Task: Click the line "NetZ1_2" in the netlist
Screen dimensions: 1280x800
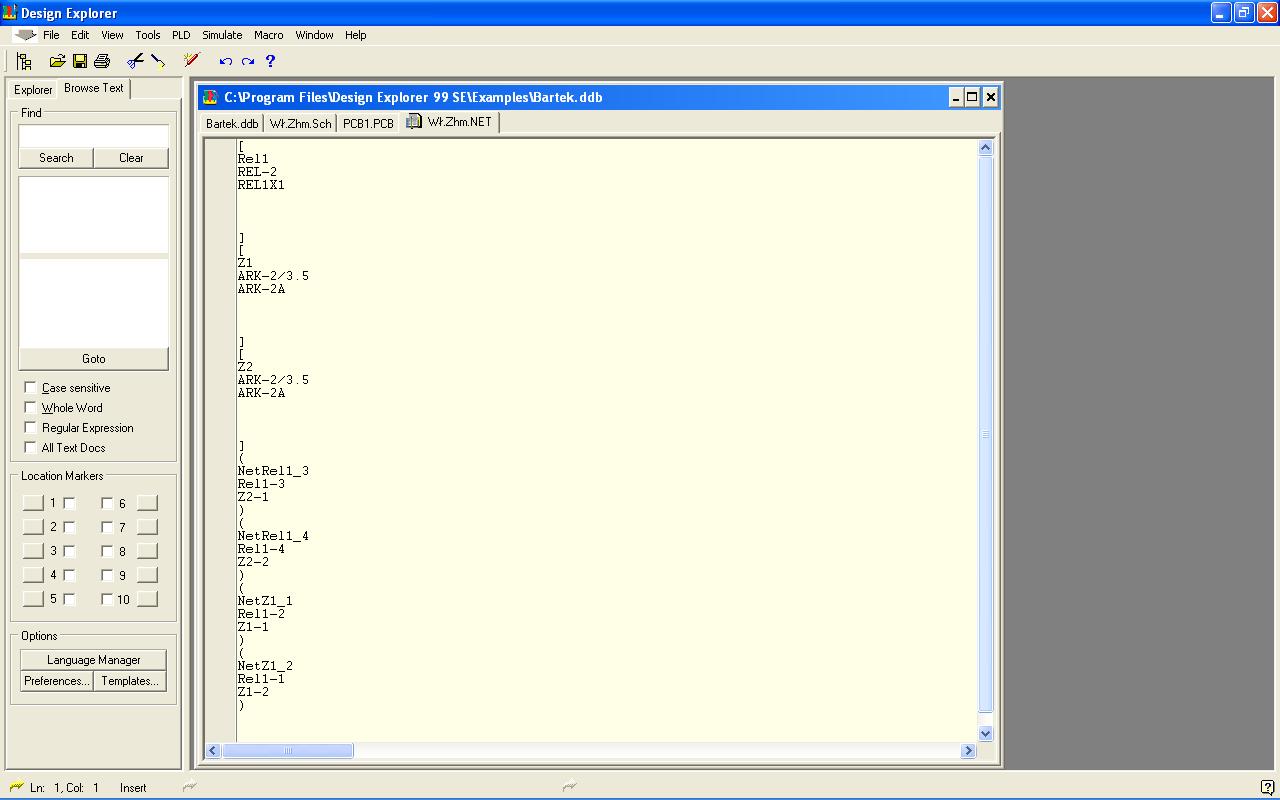Action: (265, 666)
